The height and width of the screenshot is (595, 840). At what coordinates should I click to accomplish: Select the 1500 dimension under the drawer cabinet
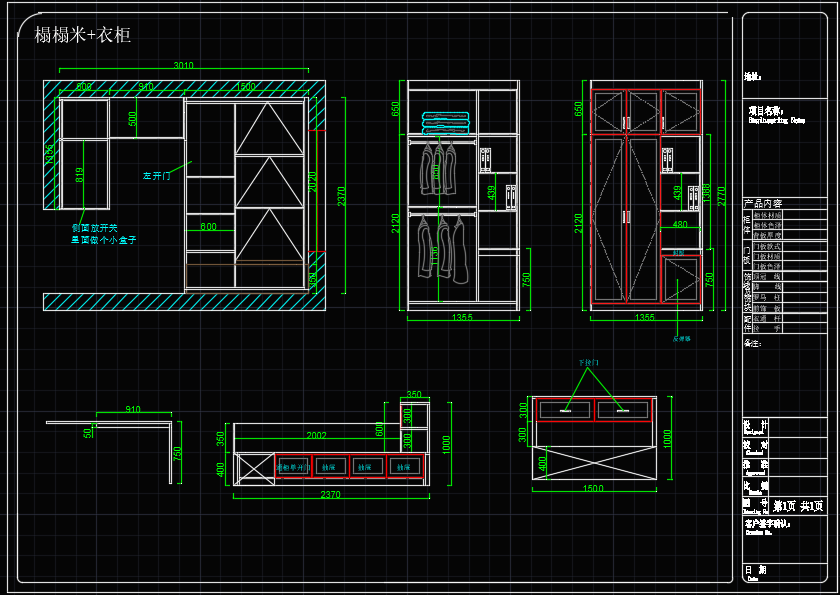pos(593,489)
